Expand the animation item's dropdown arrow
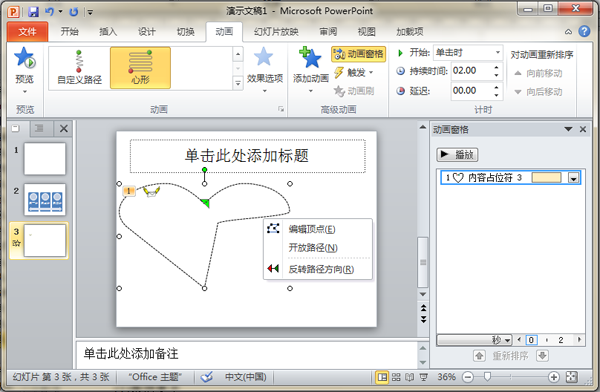 [573, 178]
